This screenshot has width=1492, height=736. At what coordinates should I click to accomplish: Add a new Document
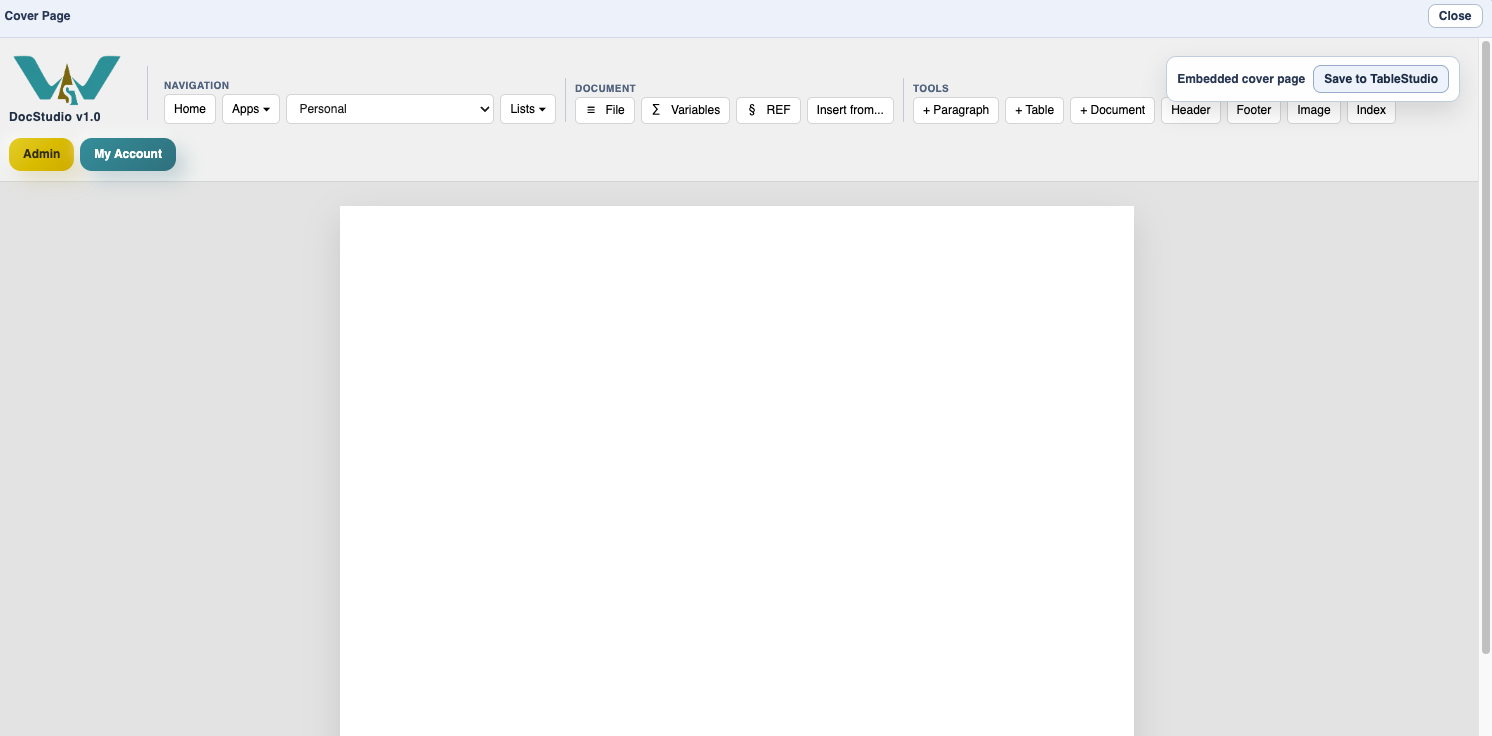tap(1112, 110)
